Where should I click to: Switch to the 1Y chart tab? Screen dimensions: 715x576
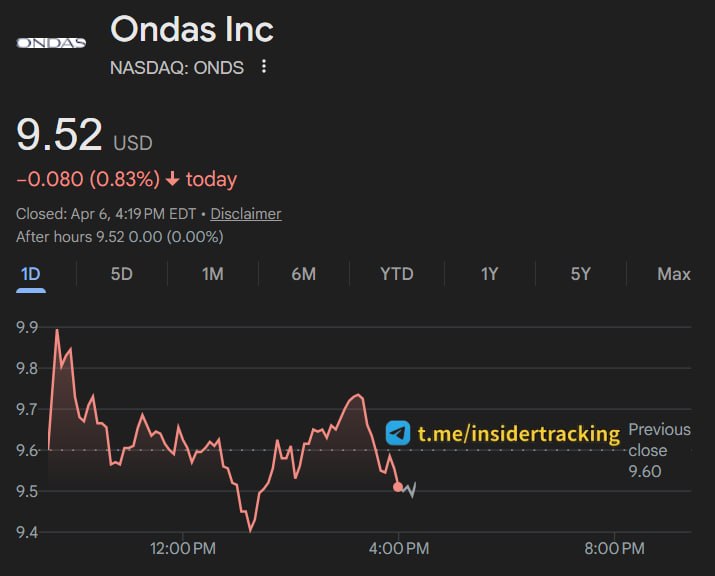[x=489, y=274]
